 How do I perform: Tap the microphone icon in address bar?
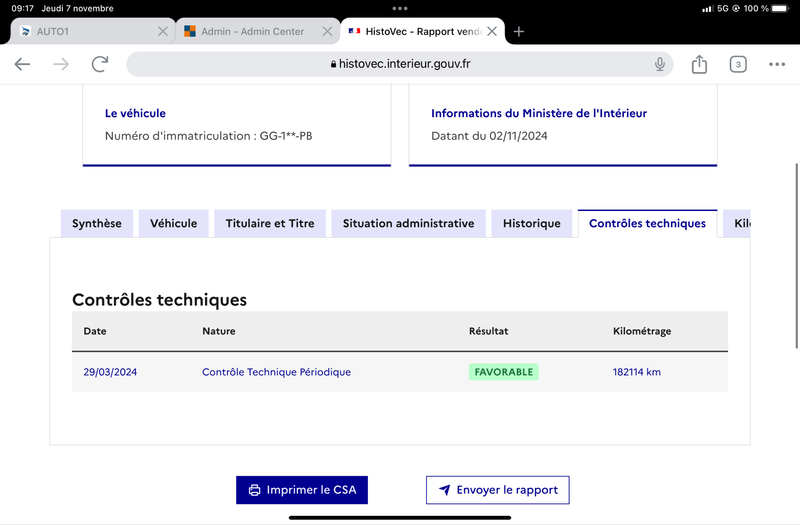(660, 64)
